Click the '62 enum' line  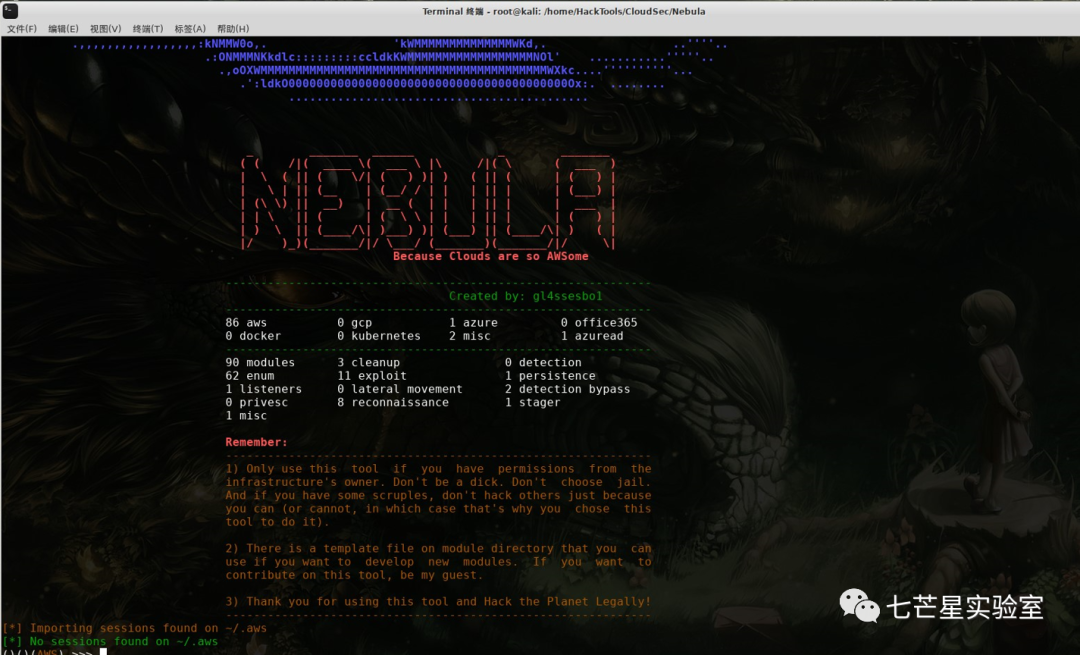pos(249,376)
